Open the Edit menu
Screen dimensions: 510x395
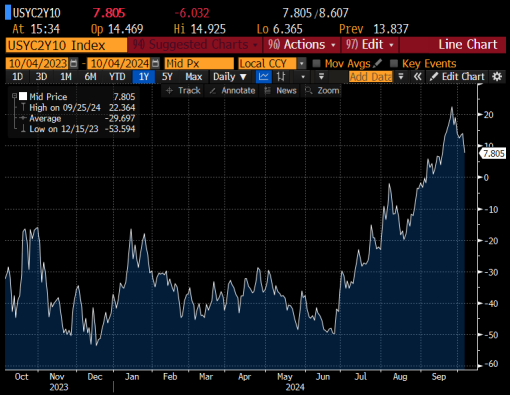pyautogui.click(x=369, y=45)
